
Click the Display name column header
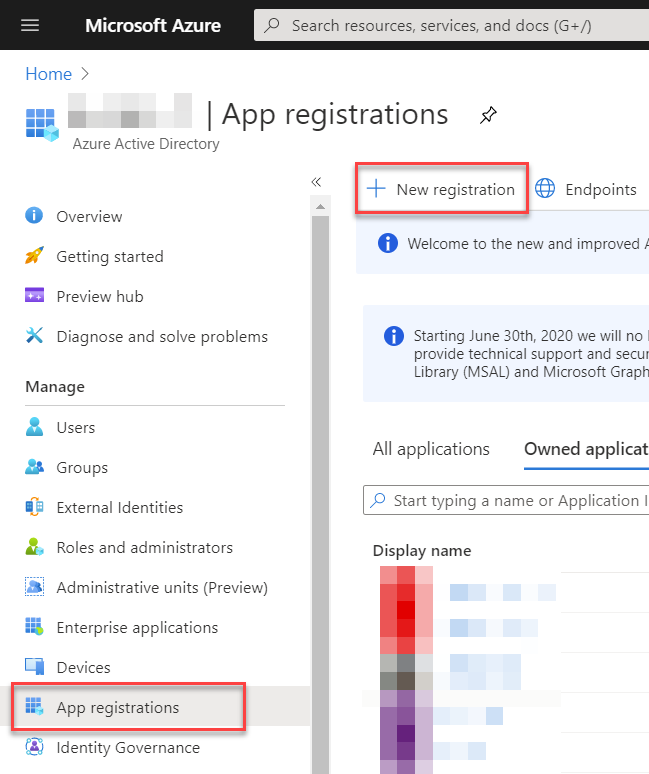[421, 550]
